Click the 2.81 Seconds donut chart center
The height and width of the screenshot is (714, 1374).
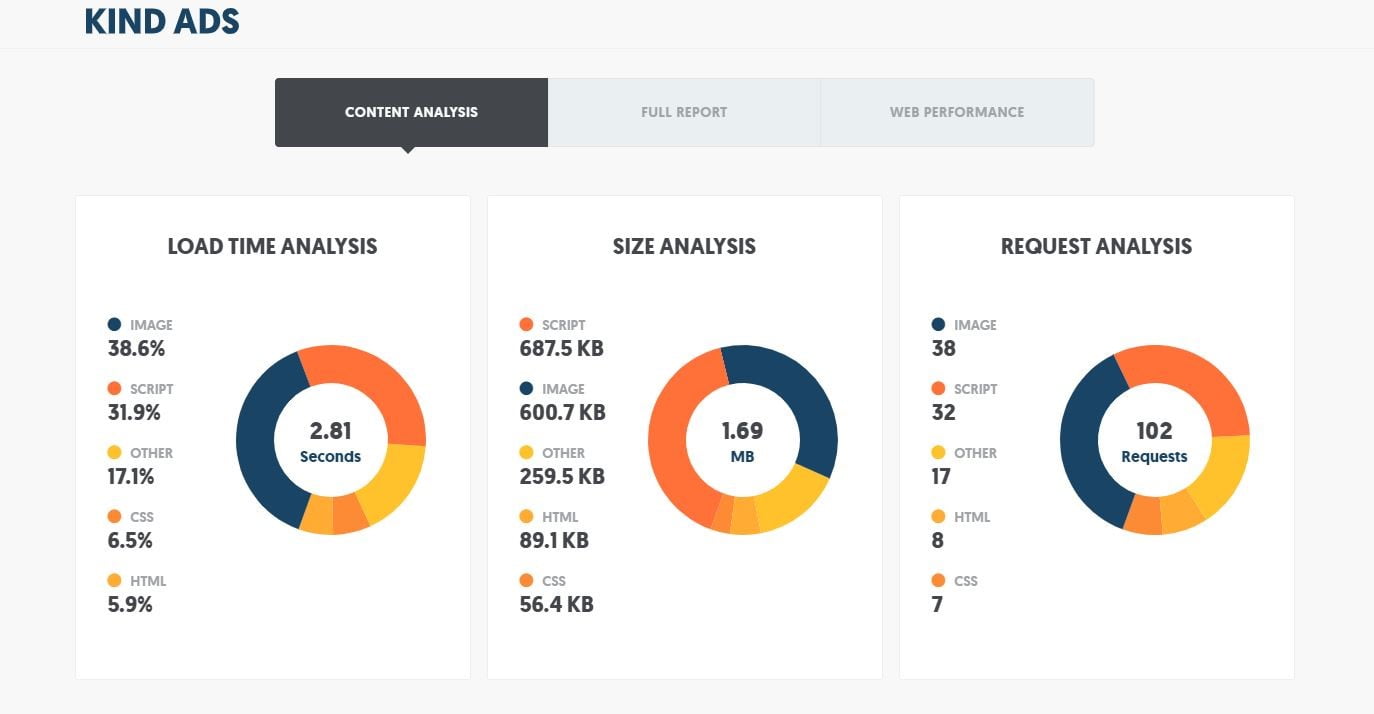pos(330,441)
